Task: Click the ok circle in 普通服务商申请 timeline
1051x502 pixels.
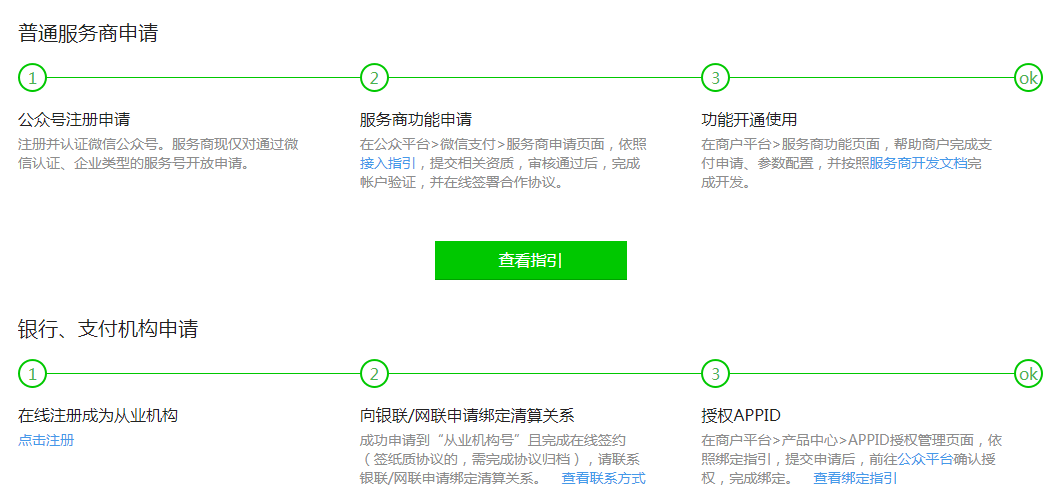Action: coord(1028,78)
